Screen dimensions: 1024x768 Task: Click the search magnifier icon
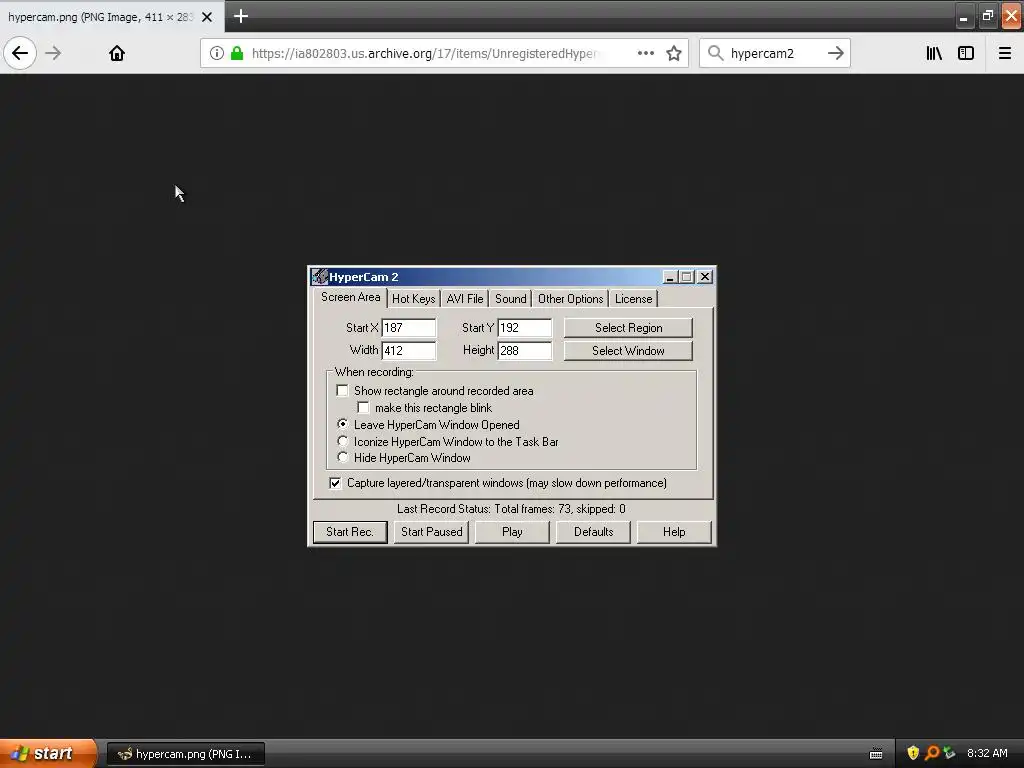click(716, 53)
